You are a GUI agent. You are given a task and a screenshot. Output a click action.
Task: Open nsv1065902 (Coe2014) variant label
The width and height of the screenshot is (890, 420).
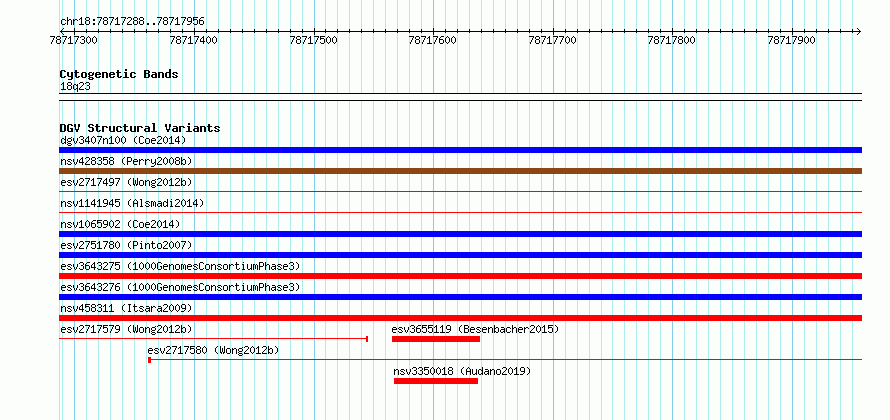click(x=120, y=224)
